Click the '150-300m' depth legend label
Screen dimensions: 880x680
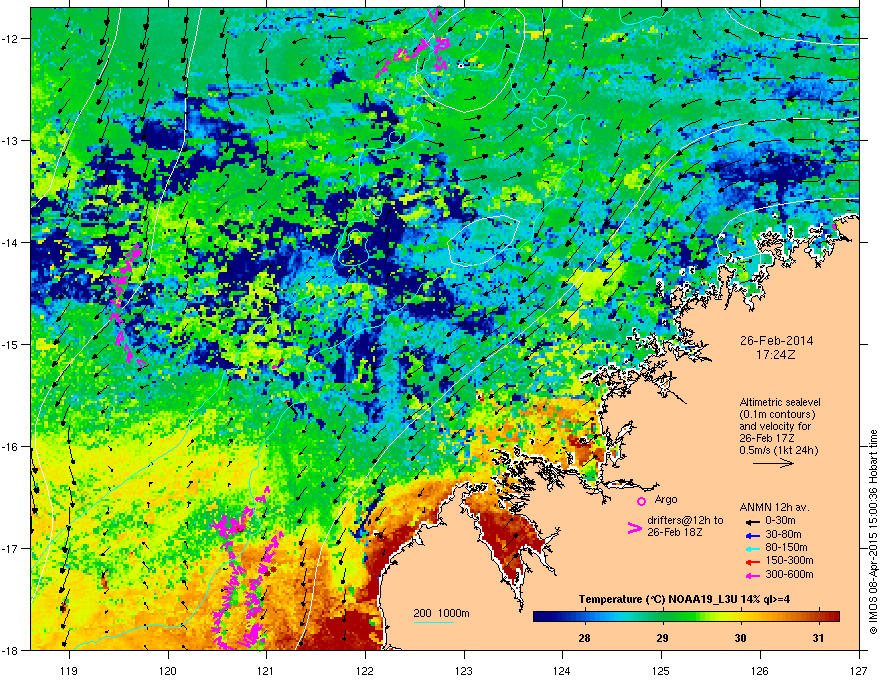(x=789, y=560)
